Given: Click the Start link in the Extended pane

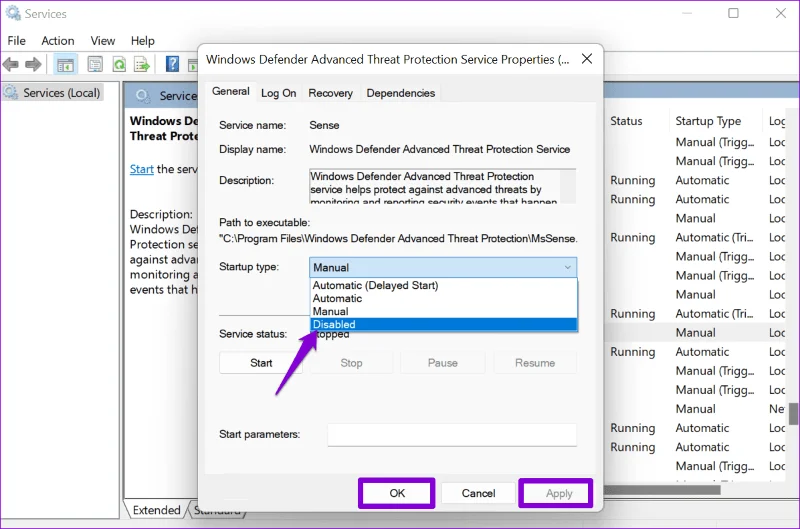Looking at the screenshot, I should (141, 169).
